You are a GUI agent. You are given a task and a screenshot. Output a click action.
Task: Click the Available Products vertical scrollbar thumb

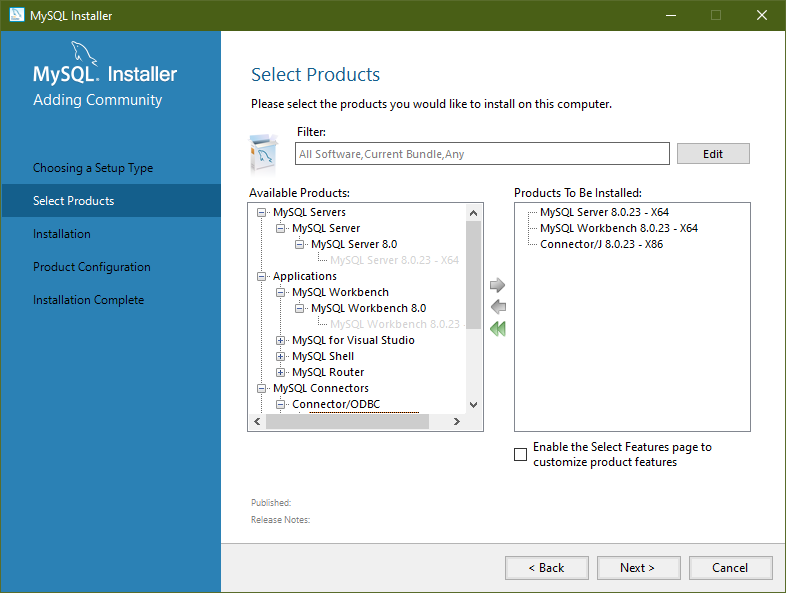[x=473, y=275]
